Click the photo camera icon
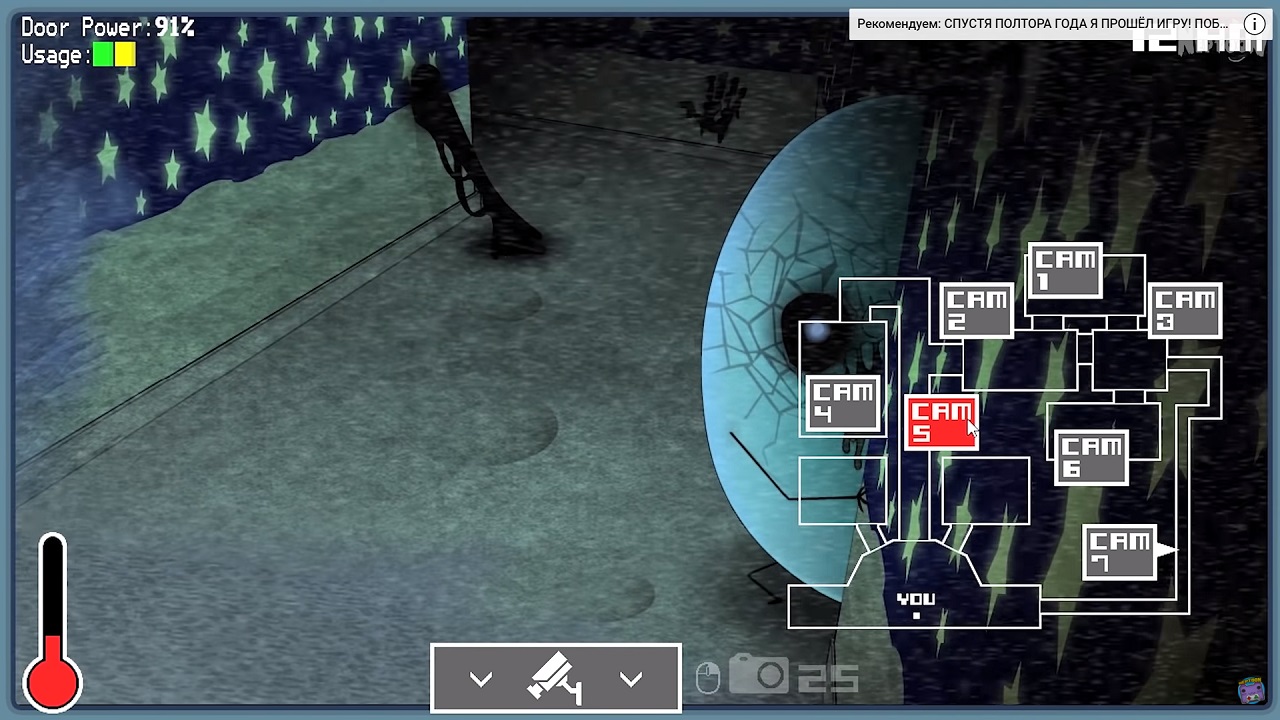Viewport: 1280px width, 720px height. [759, 675]
